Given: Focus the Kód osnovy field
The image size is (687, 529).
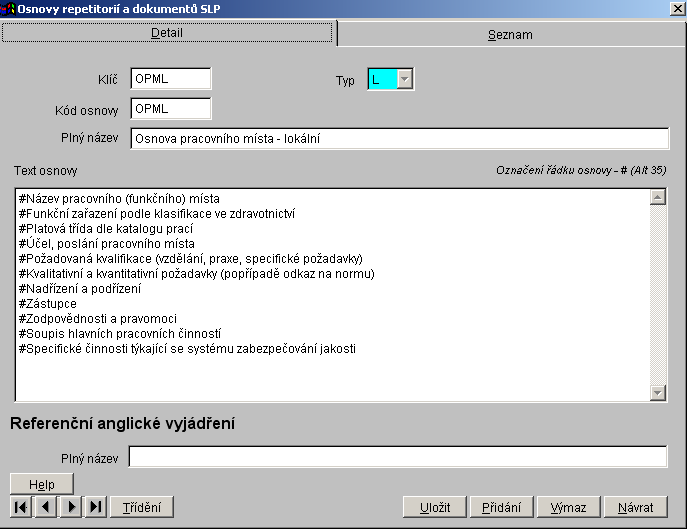Looking at the screenshot, I should pyautogui.click(x=170, y=108).
